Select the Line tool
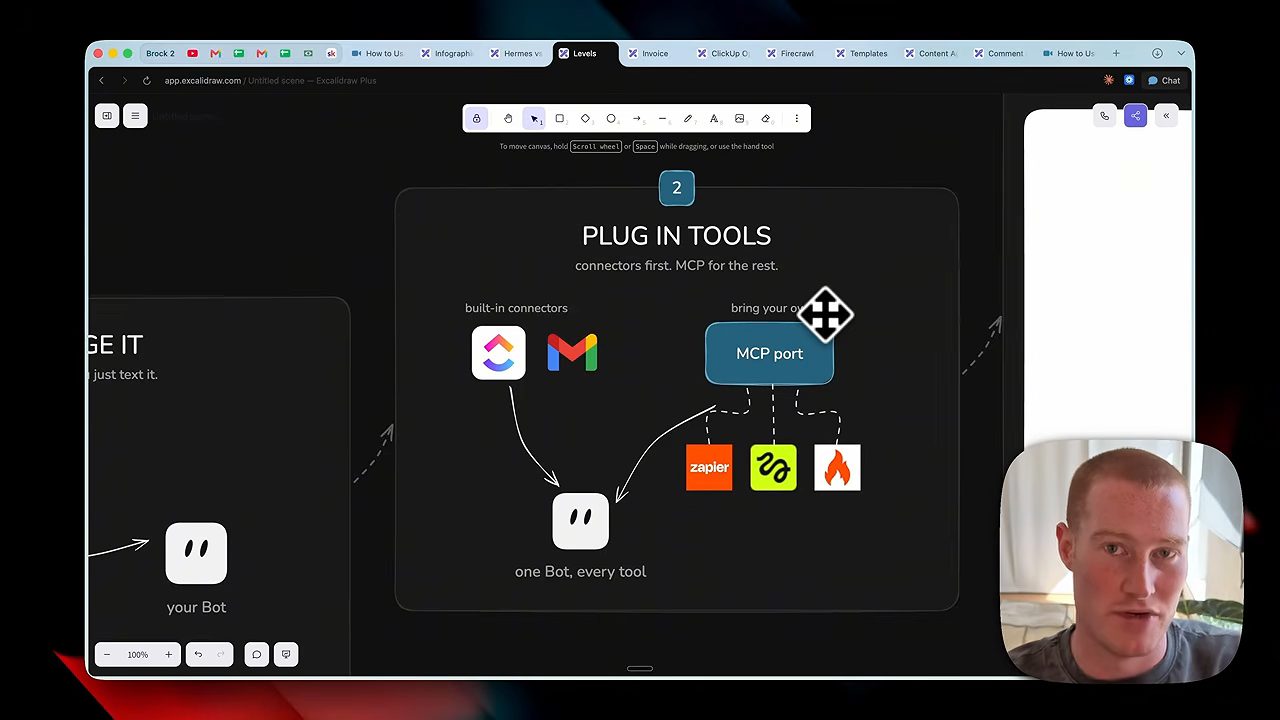 pos(662,118)
